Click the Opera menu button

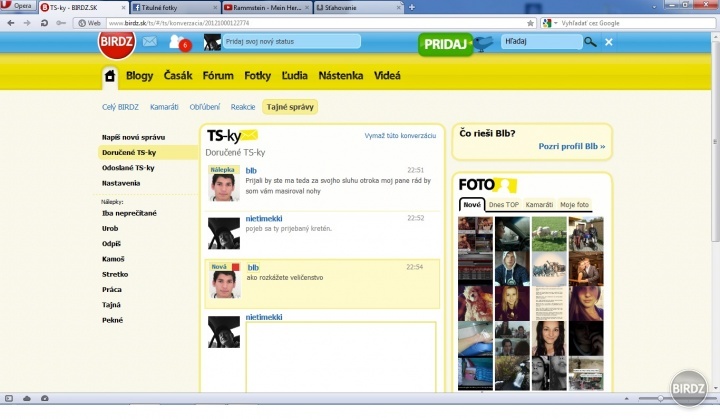click(x=18, y=6)
